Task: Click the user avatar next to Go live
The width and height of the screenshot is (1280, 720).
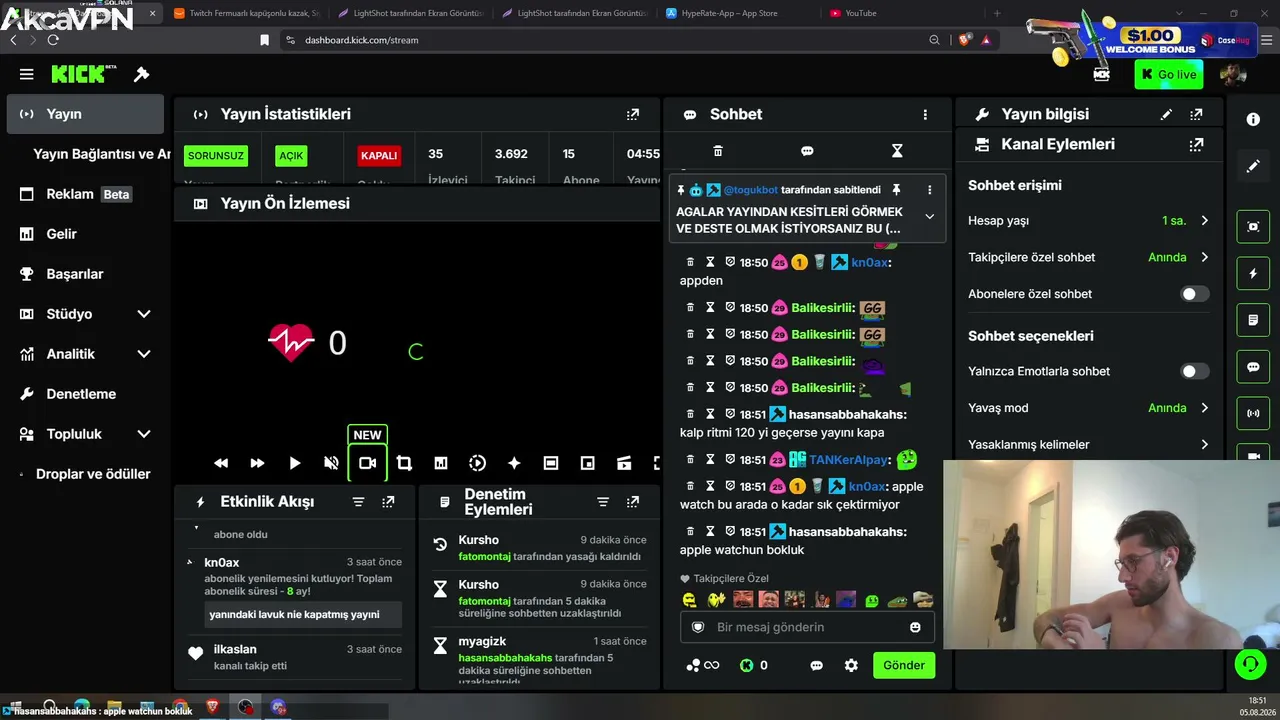Action: point(1233,74)
